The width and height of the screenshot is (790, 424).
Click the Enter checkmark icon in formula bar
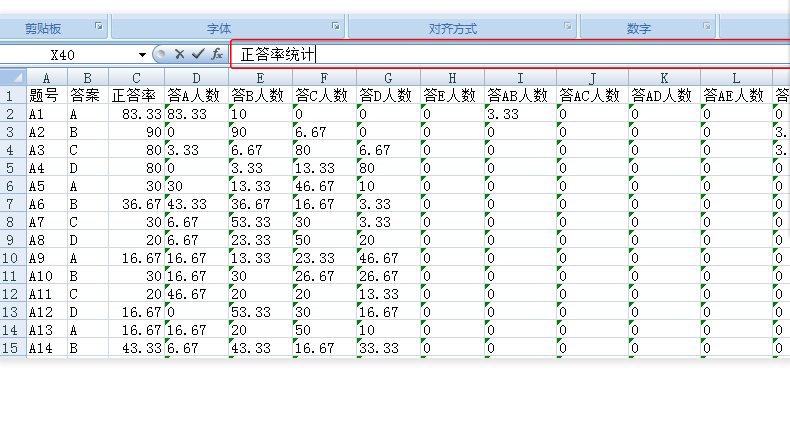tap(198, 54)
